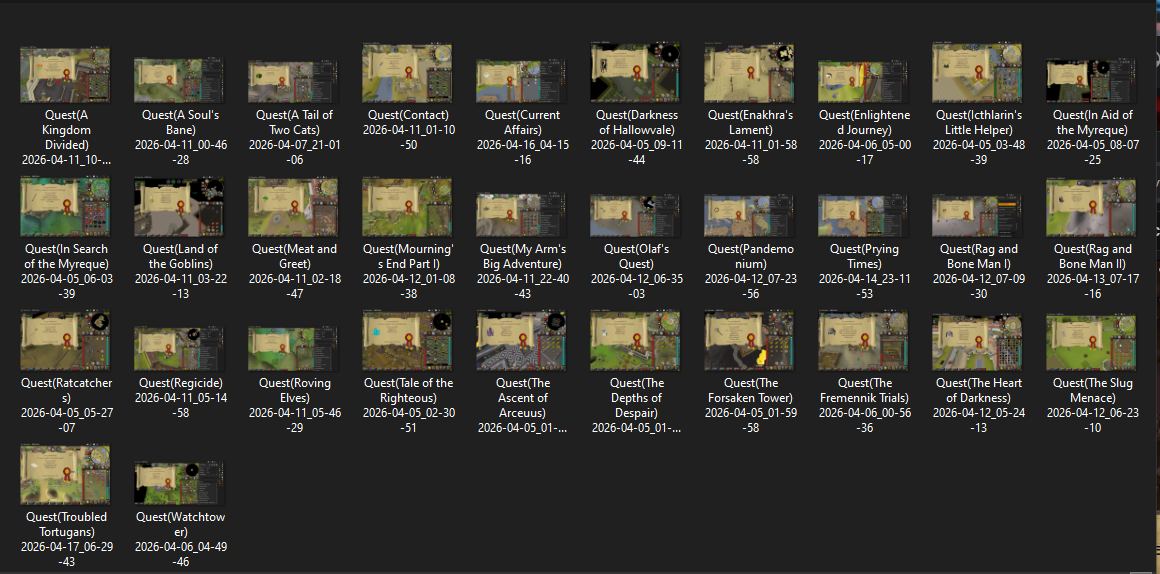The width and height of the screenshot is (1160, 574).
Task: Select the Quest(My Arm's Big Adventure) thumbnail
Action: (521, 215)
